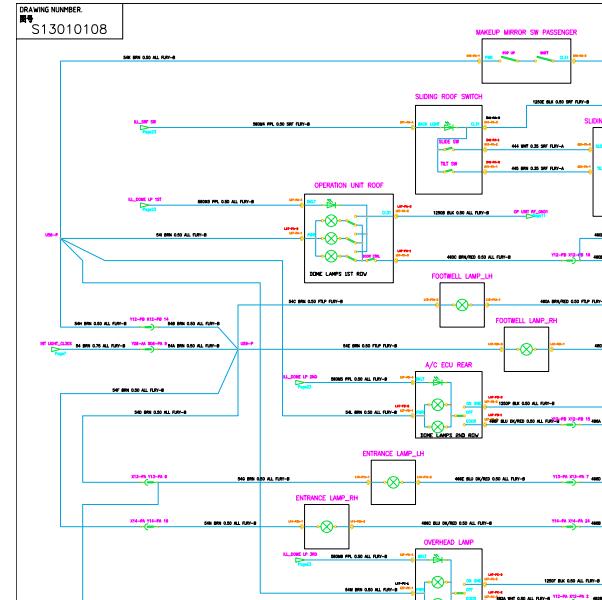Select the ENTRANCE LAMP_RH label
This screenshot has height=600, width=602.
327,498
